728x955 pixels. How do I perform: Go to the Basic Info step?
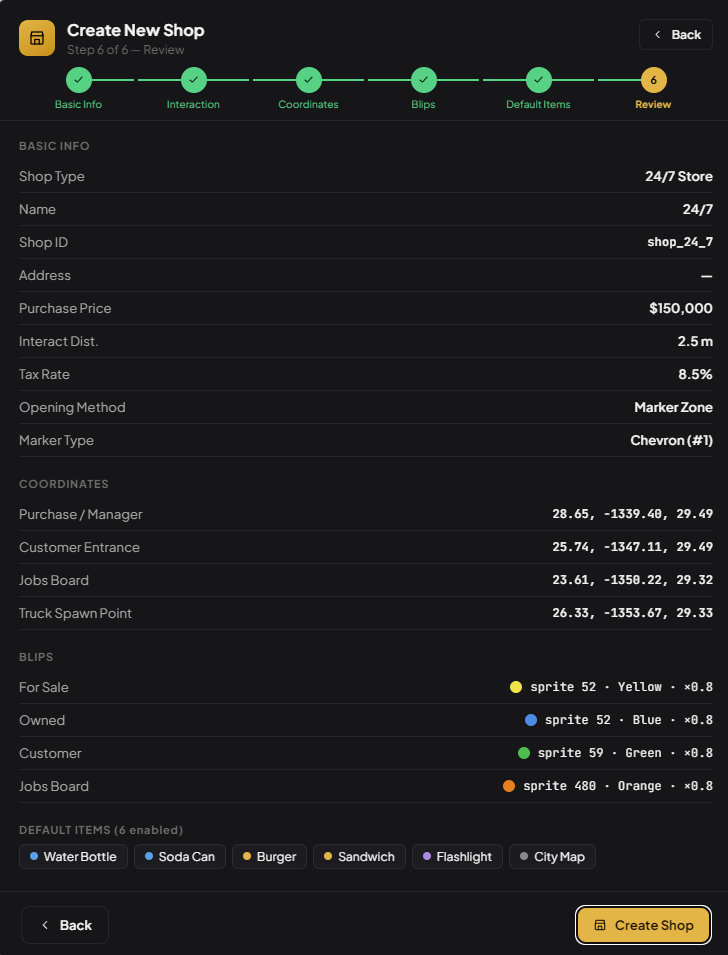(x=79, y=80)
